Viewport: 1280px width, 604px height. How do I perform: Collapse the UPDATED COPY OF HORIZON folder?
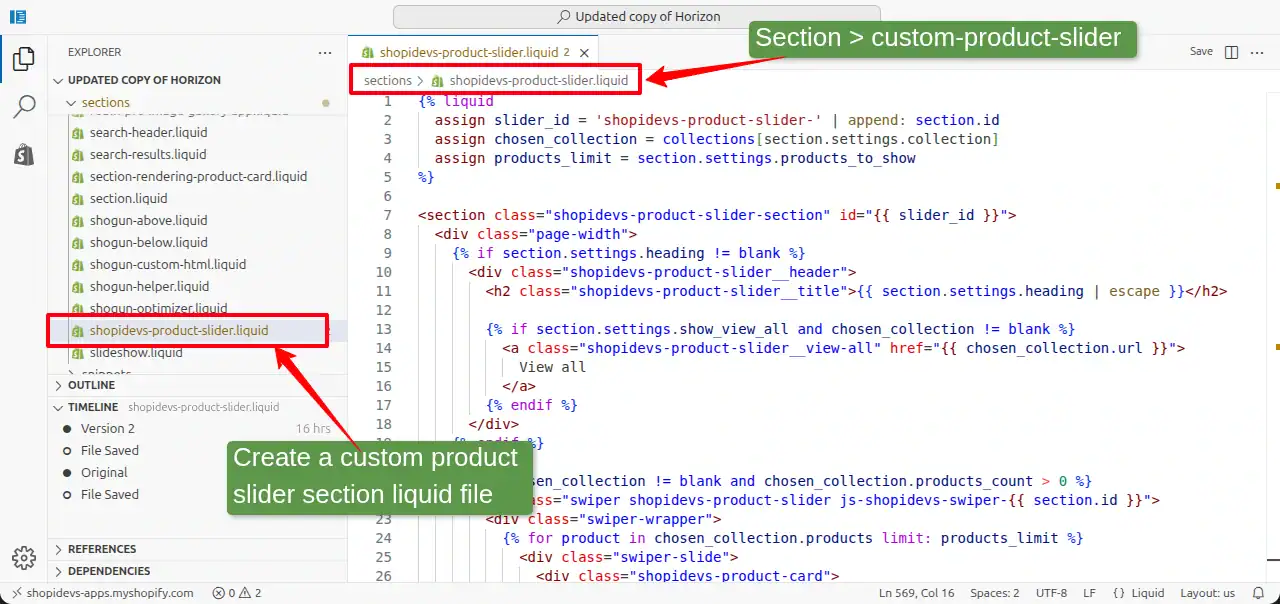(144, 80)
